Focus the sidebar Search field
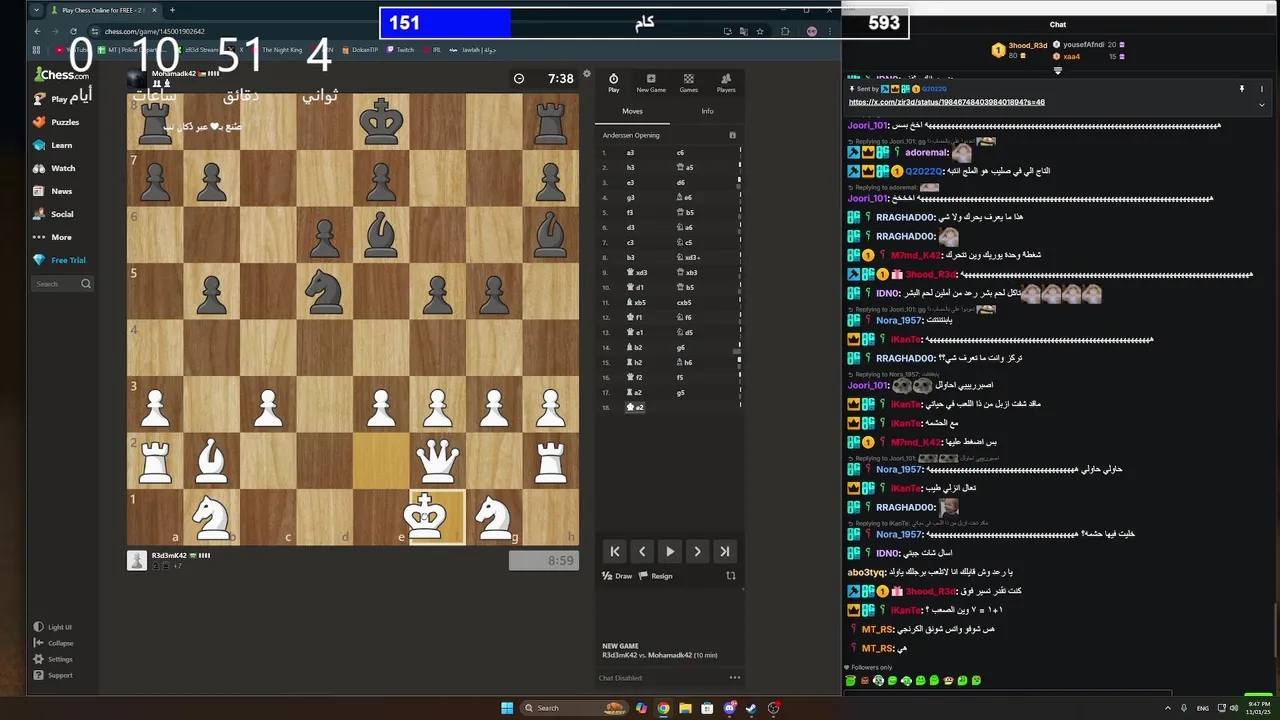1280x720 pixels. (x=63, y=284)
